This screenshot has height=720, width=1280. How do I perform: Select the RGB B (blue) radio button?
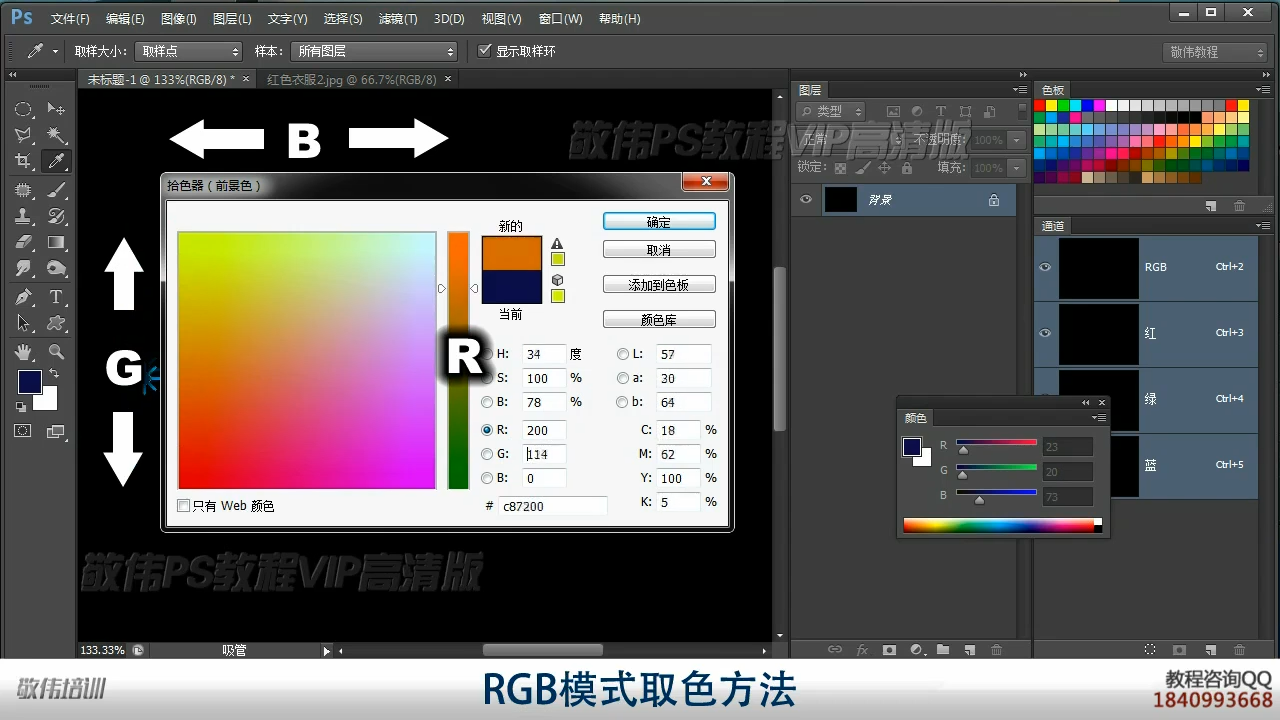[x=487, y=478]
